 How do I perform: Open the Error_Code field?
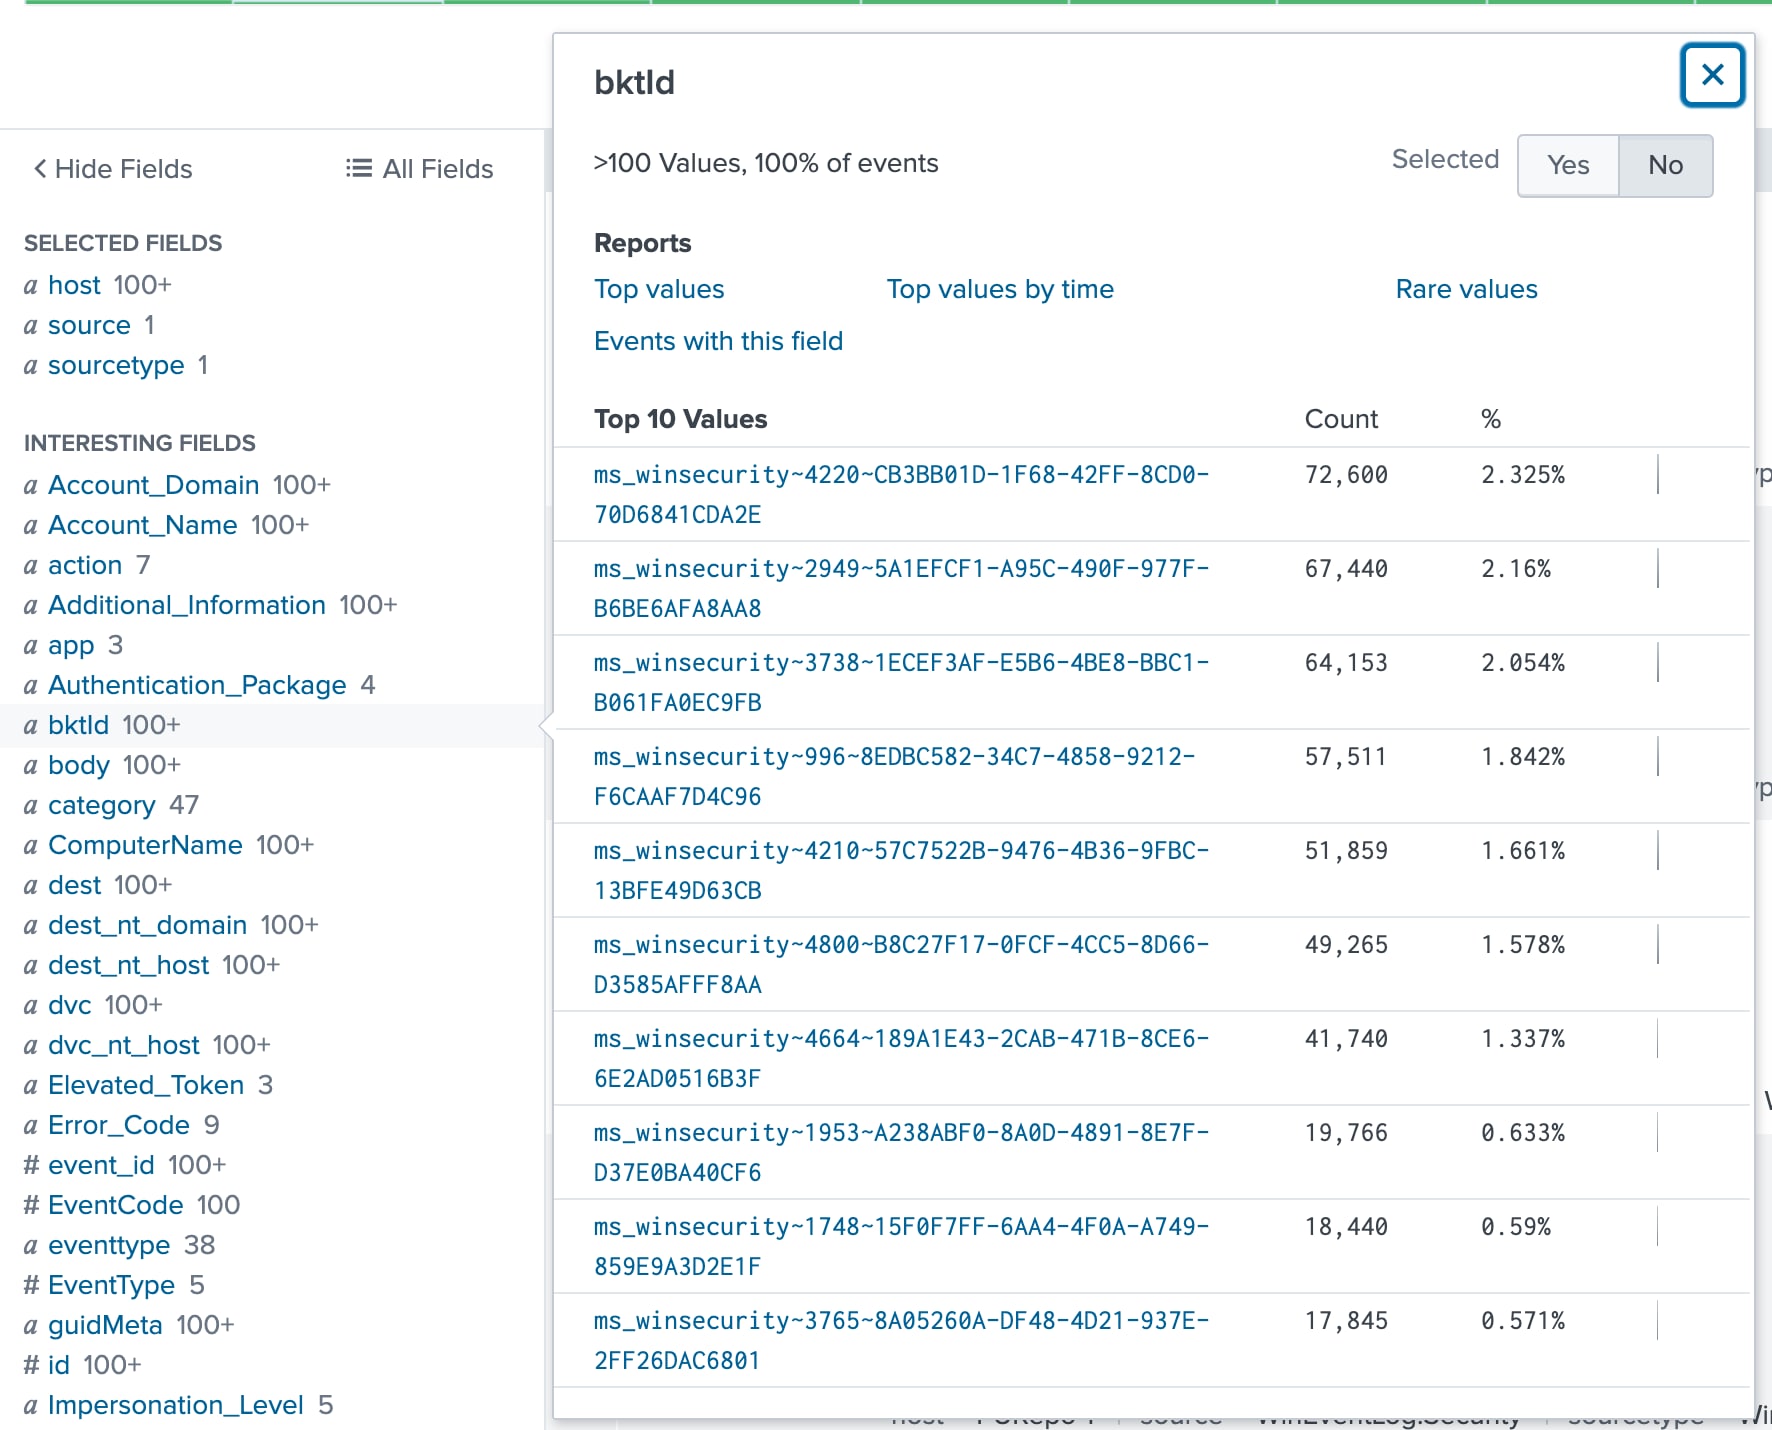coord(119,1125)
